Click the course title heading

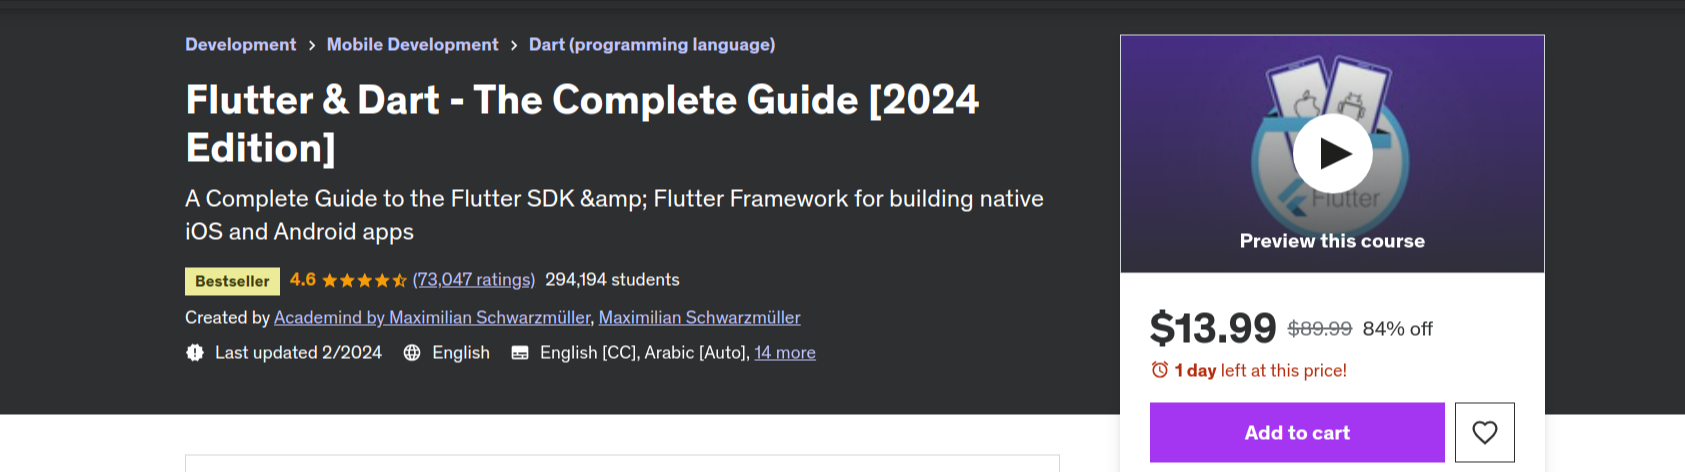point(583,123)
